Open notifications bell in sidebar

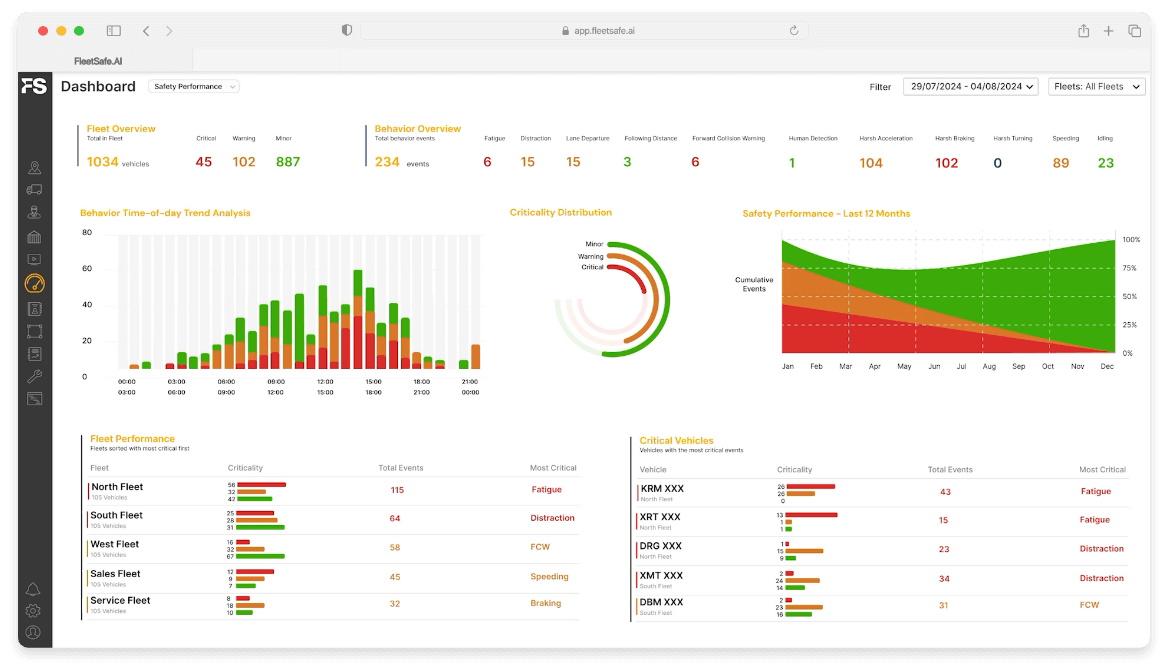click(x=33, y=589)
